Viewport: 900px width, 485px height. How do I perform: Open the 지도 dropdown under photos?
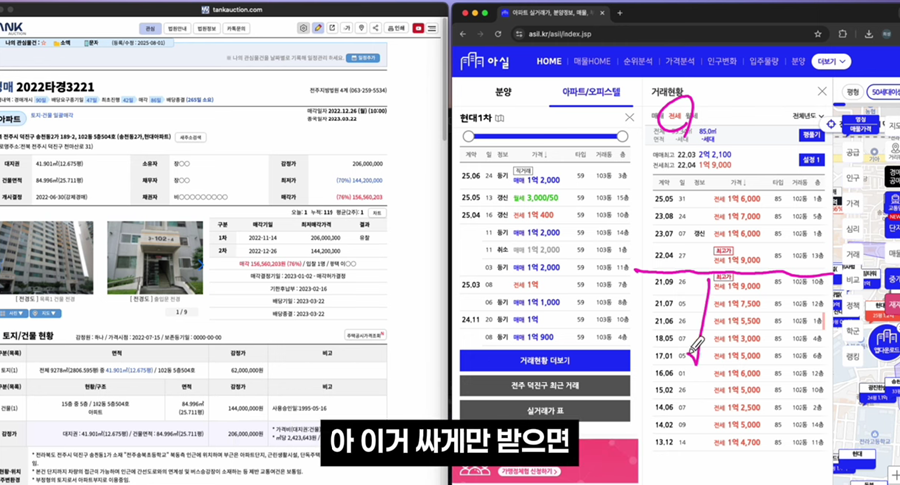point(46,313)
